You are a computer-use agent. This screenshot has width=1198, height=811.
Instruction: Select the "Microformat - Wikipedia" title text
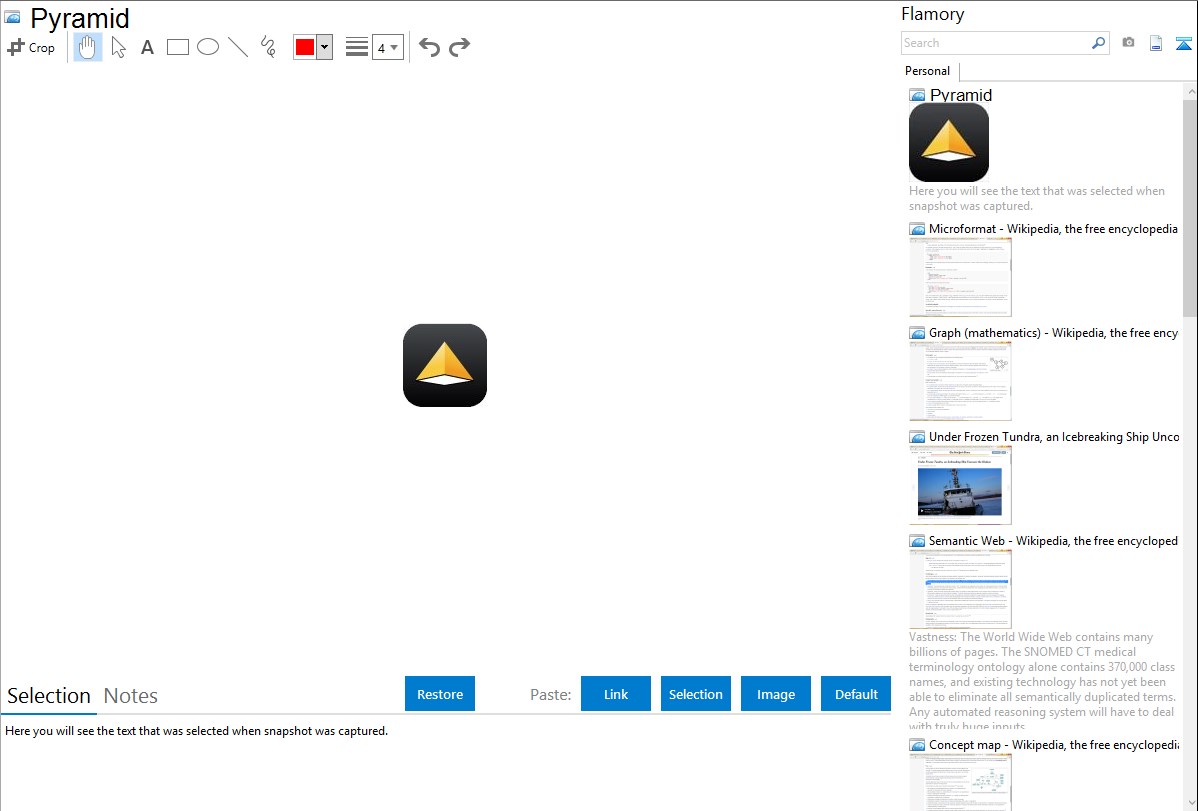(x=1053, y=229)
